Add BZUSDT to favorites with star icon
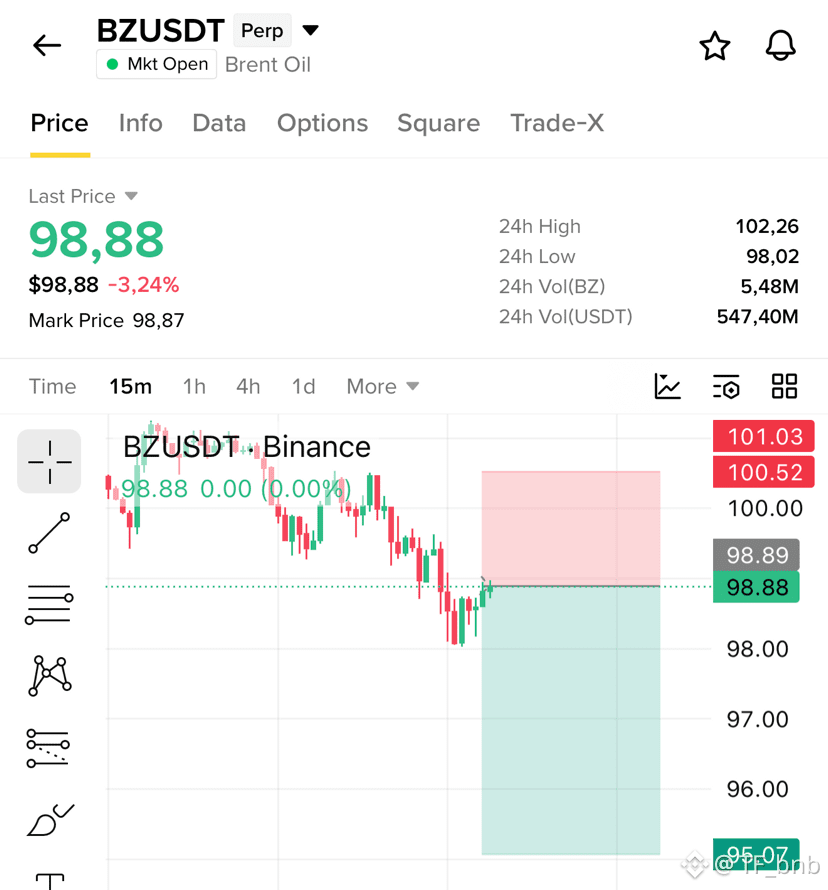This screenshot has width=828, height=890. pos(714,46)
